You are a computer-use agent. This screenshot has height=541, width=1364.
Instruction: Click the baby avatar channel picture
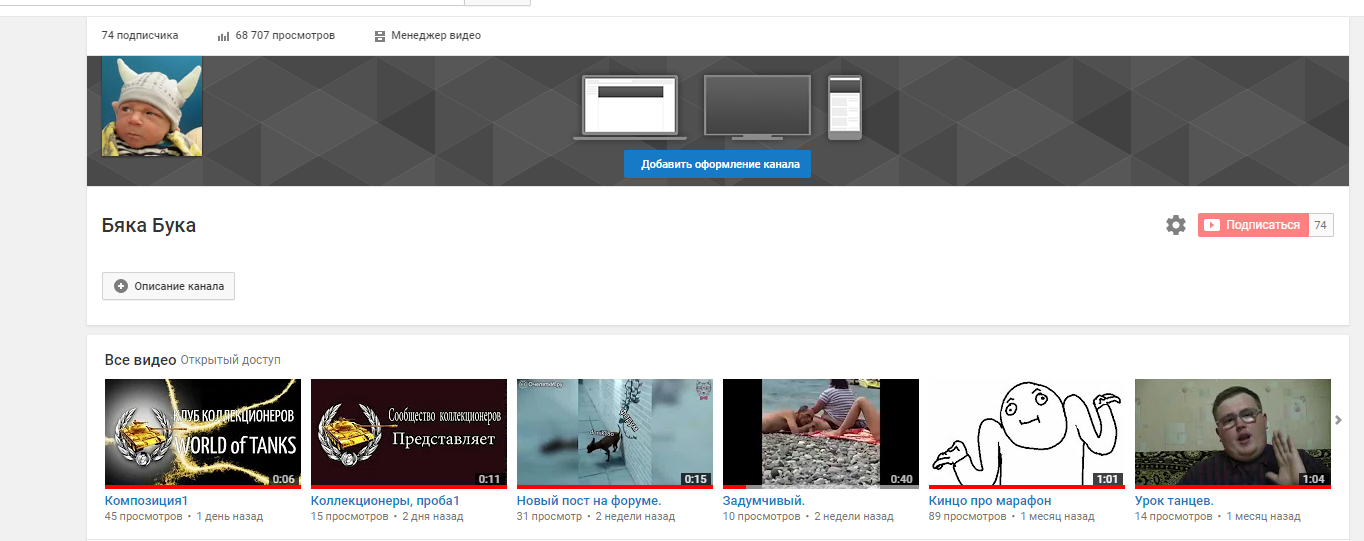click(152, 106)
